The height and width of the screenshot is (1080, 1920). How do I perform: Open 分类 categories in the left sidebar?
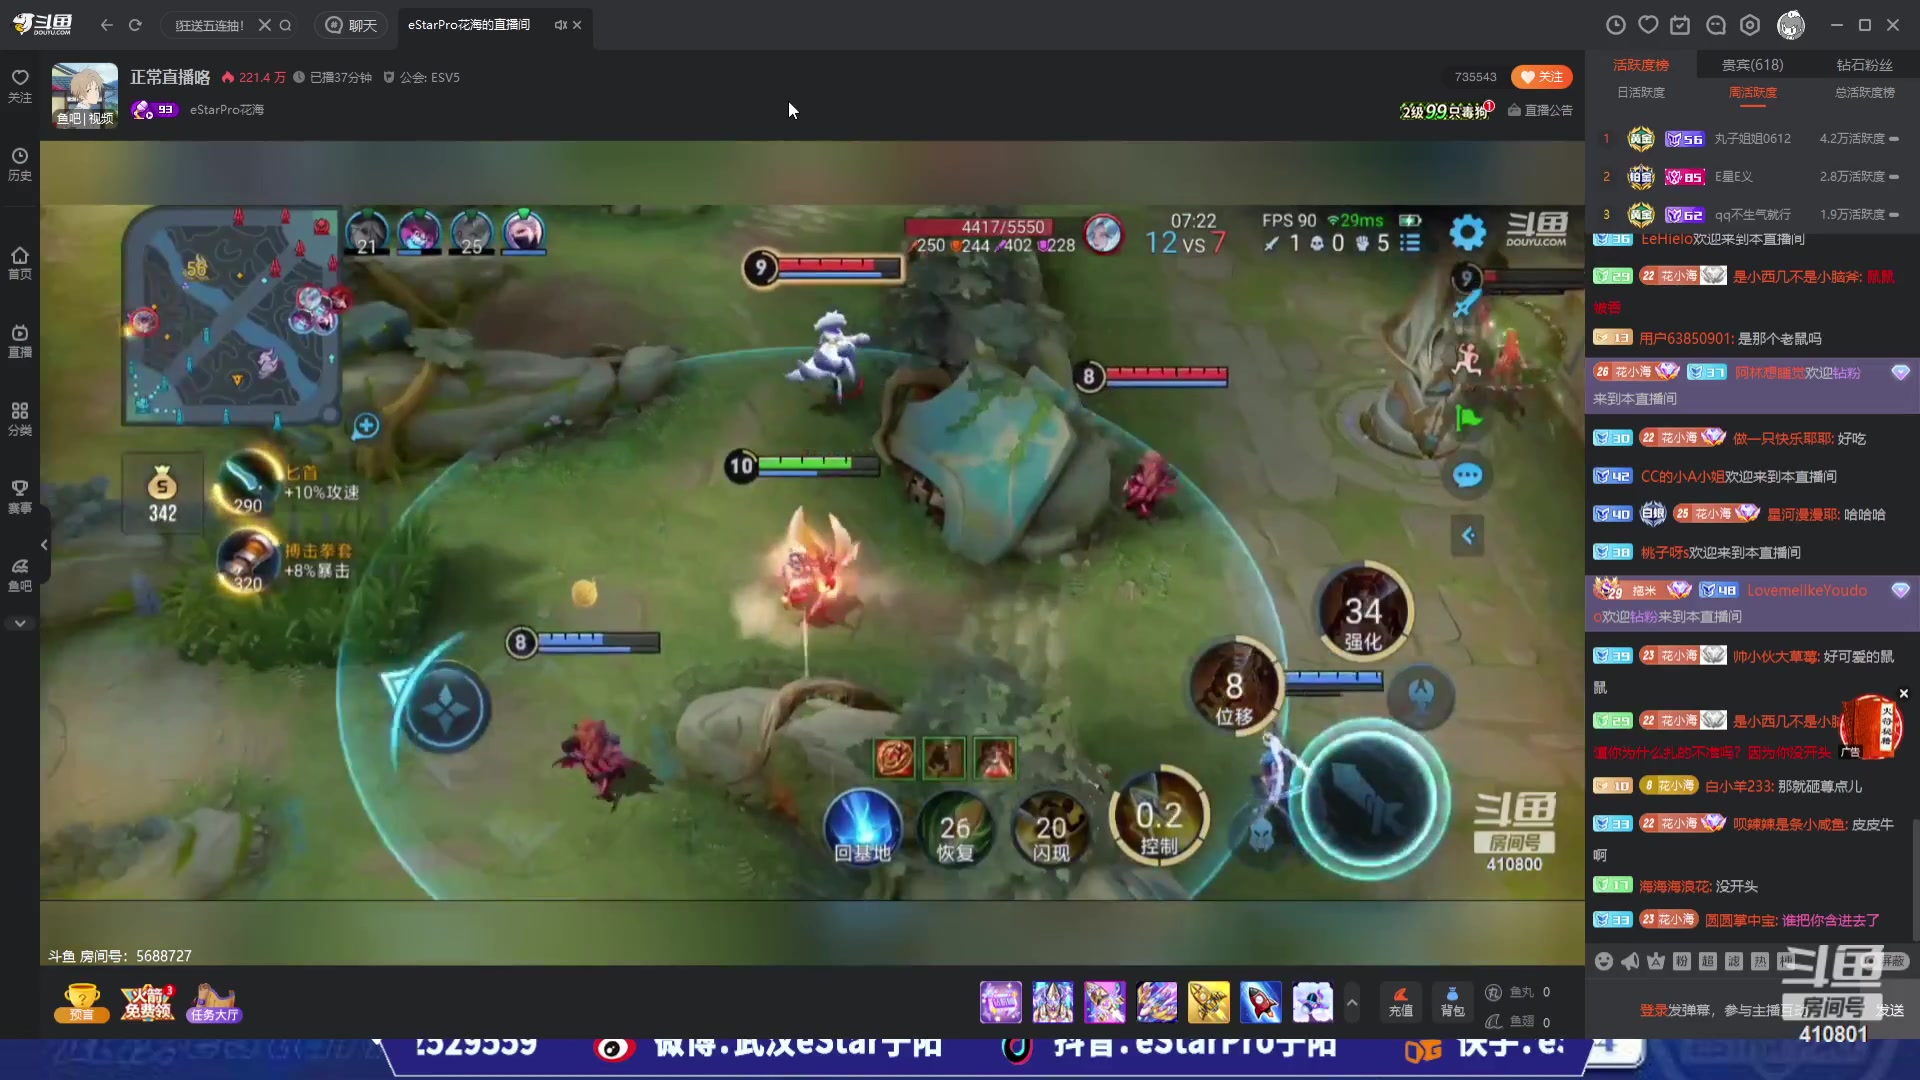[x=20, y=419]
